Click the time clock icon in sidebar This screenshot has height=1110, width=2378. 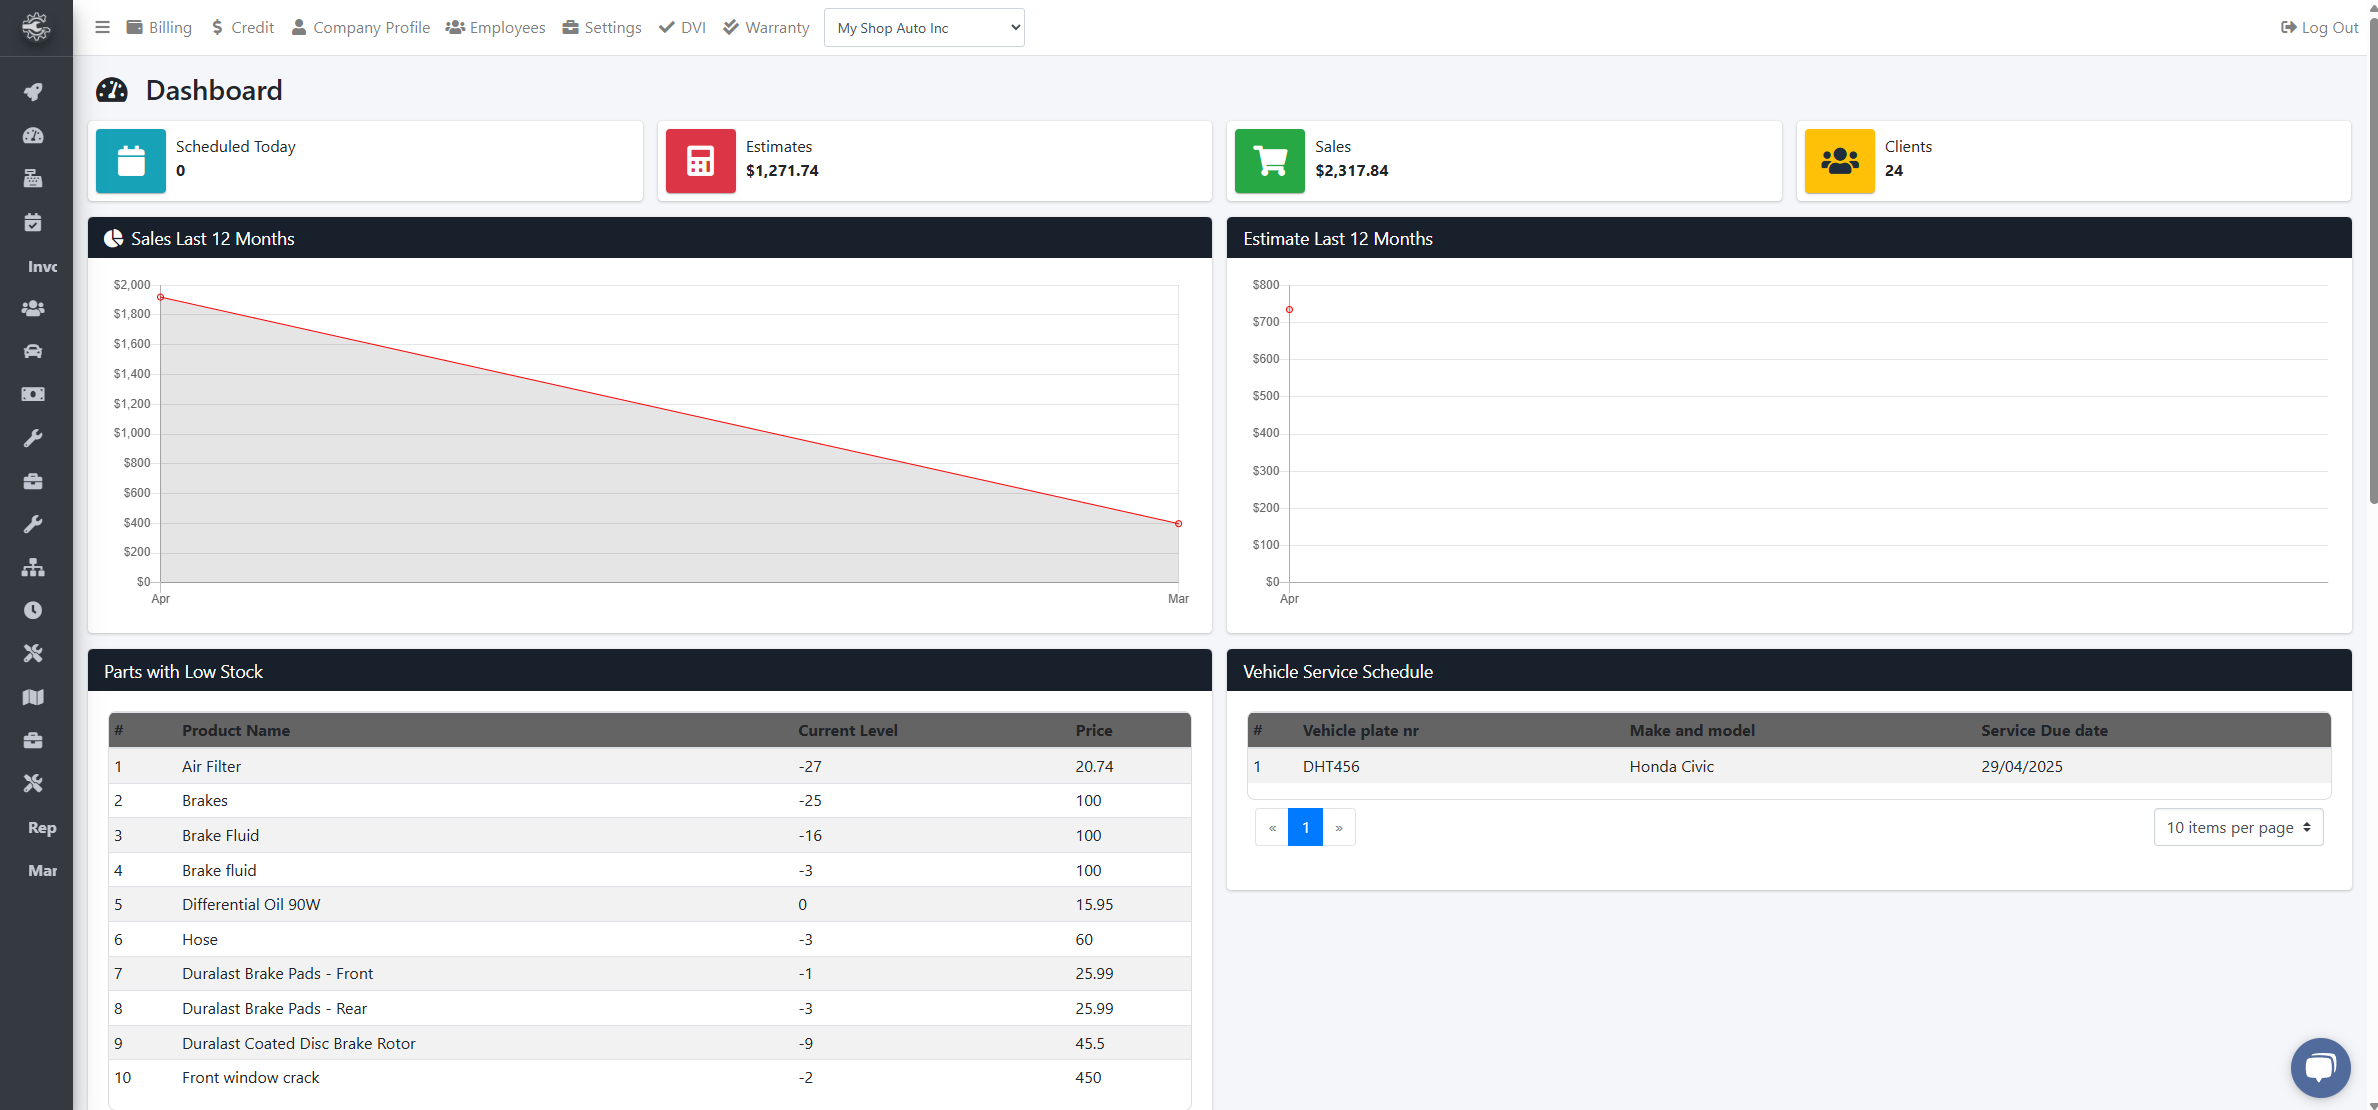click(x=34, y=610)
